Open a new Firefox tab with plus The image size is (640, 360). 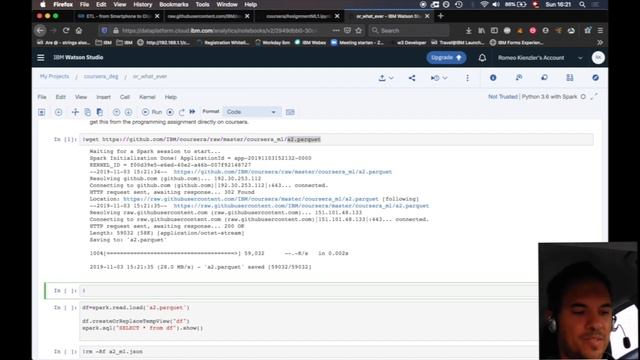[440, 16]
